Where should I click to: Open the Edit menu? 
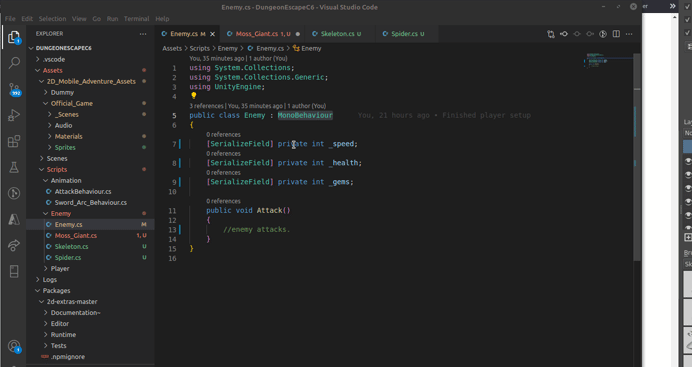[27, 19]
